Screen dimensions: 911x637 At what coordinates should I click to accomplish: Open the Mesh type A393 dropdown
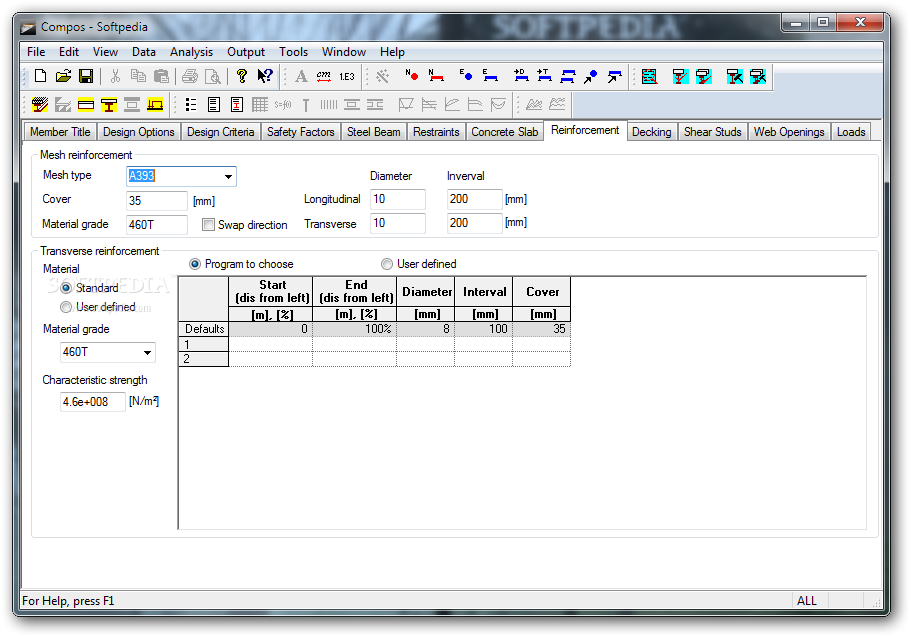coord(228,176)
